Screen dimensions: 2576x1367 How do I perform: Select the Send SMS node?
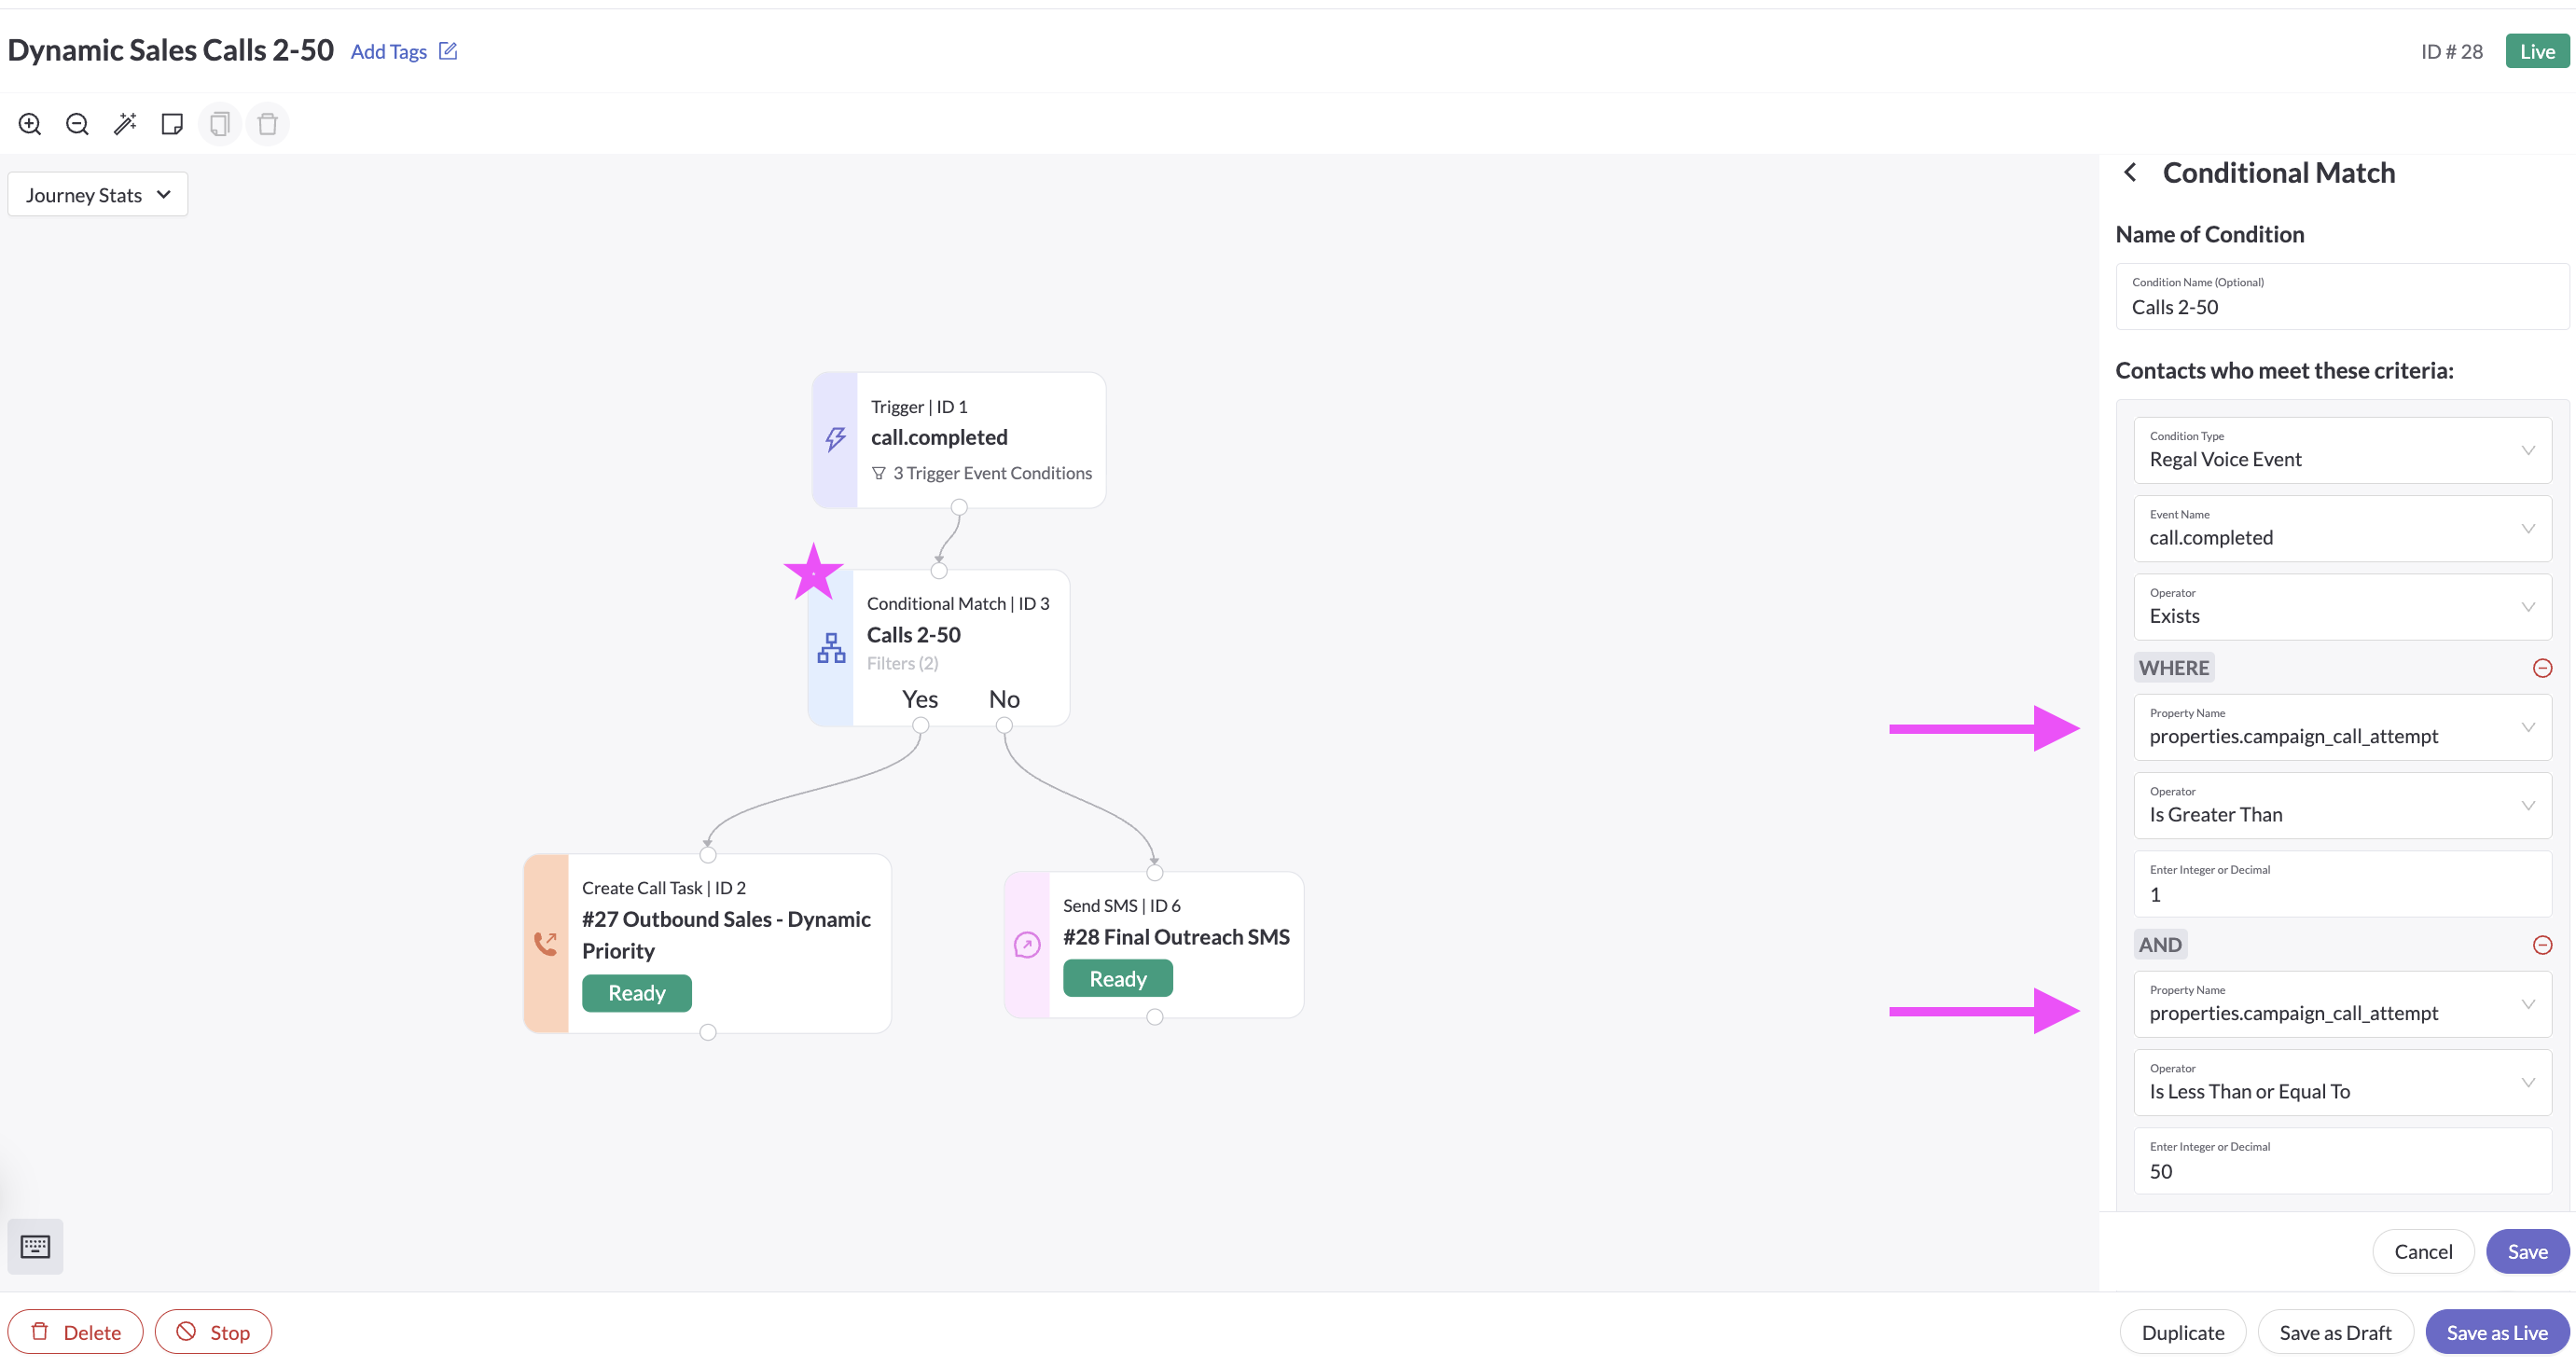[1175, 936]
